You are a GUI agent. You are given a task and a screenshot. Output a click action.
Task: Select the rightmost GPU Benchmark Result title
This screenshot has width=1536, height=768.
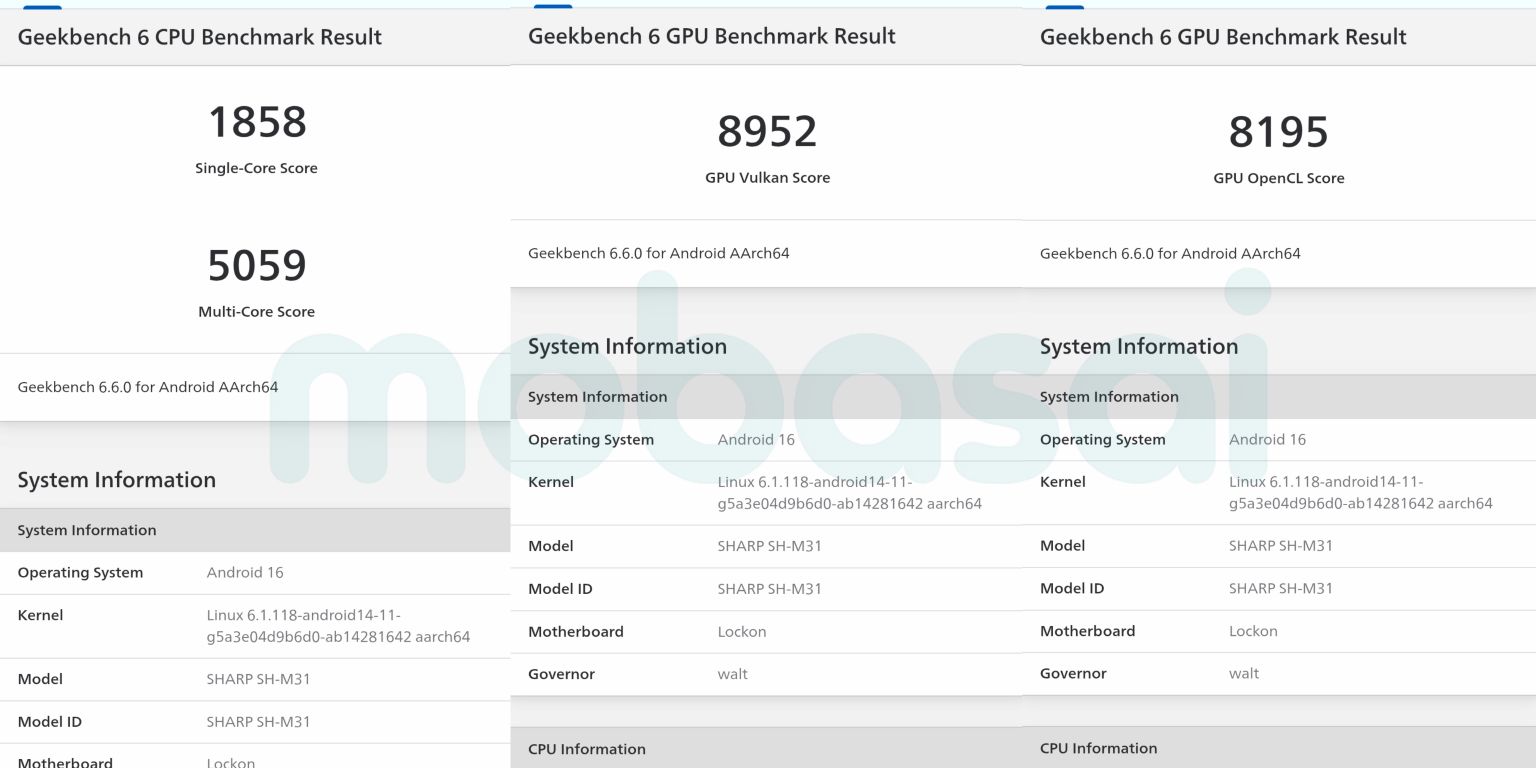tap(1224, 36)
